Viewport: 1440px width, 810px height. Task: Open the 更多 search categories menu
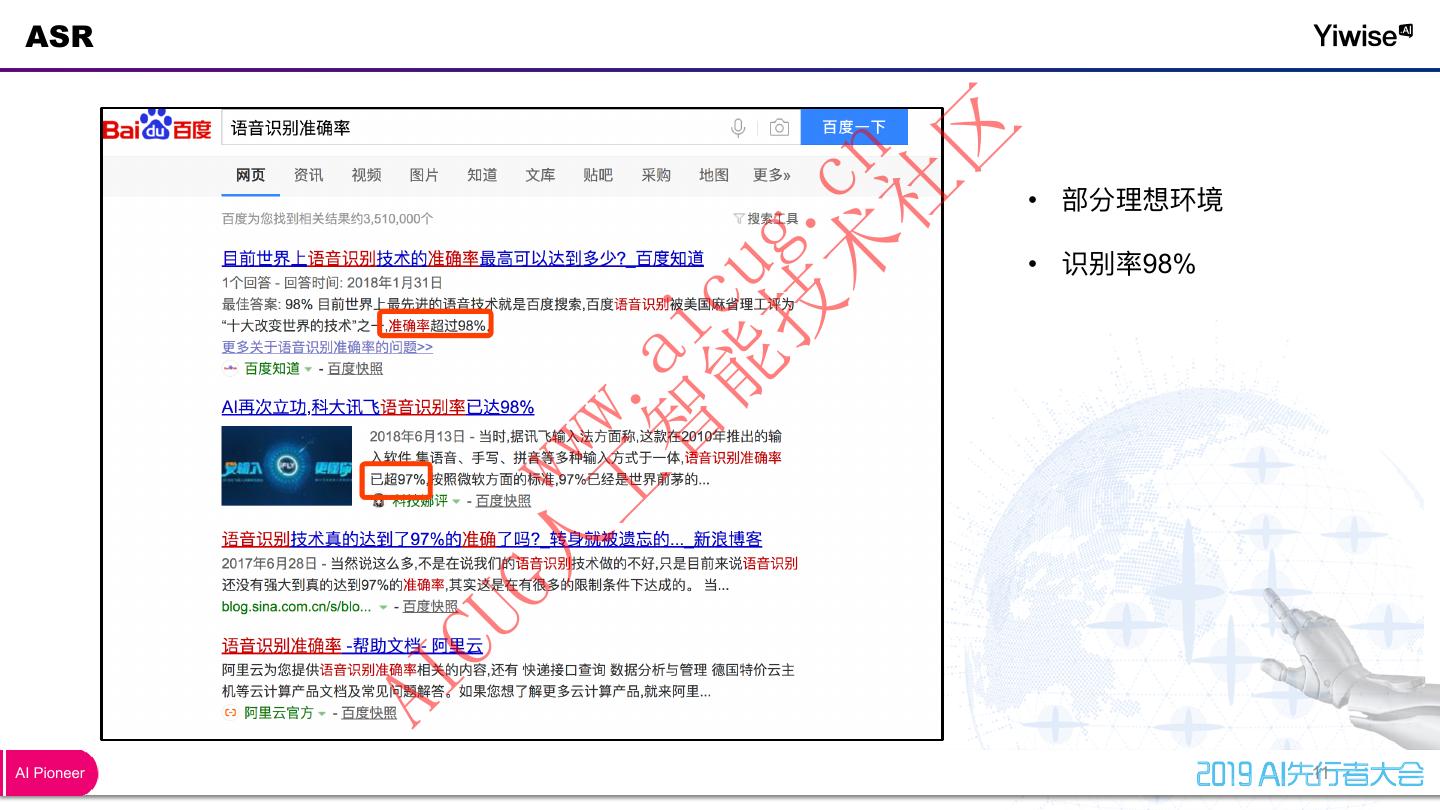pos(771,175)
